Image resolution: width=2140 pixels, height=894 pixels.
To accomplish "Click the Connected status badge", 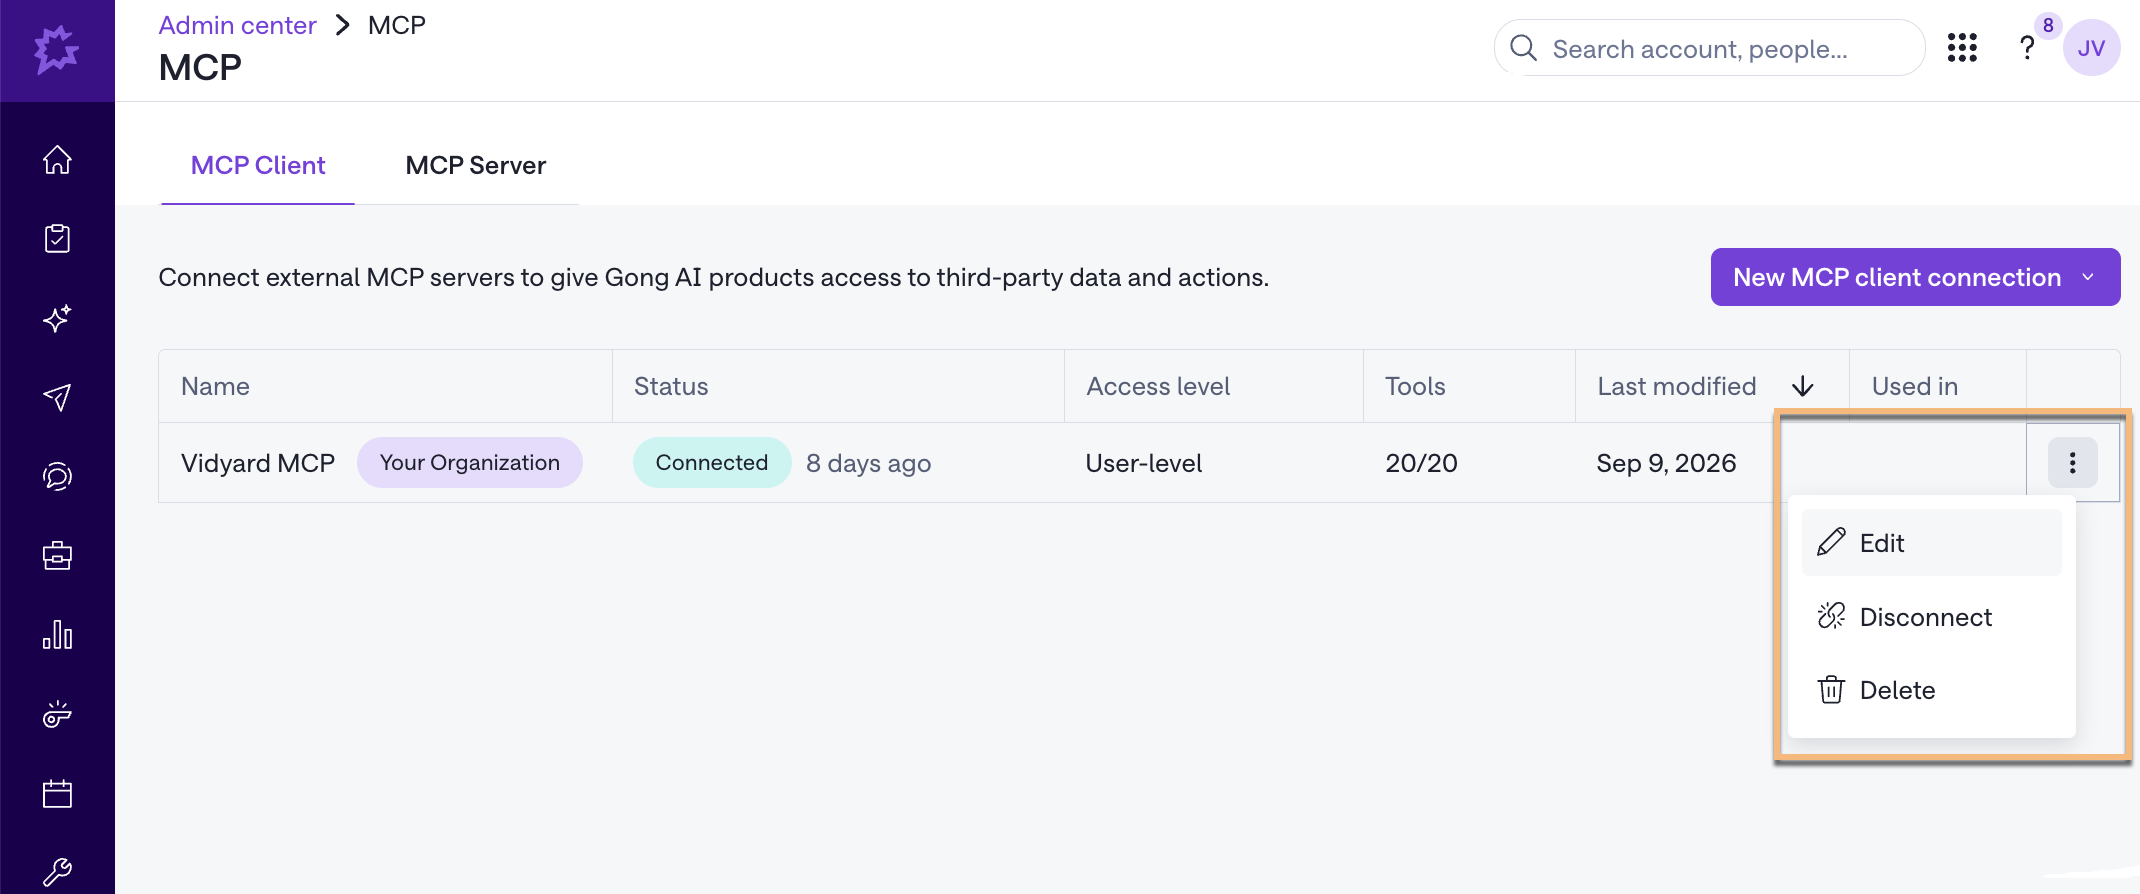I will 712,462.
